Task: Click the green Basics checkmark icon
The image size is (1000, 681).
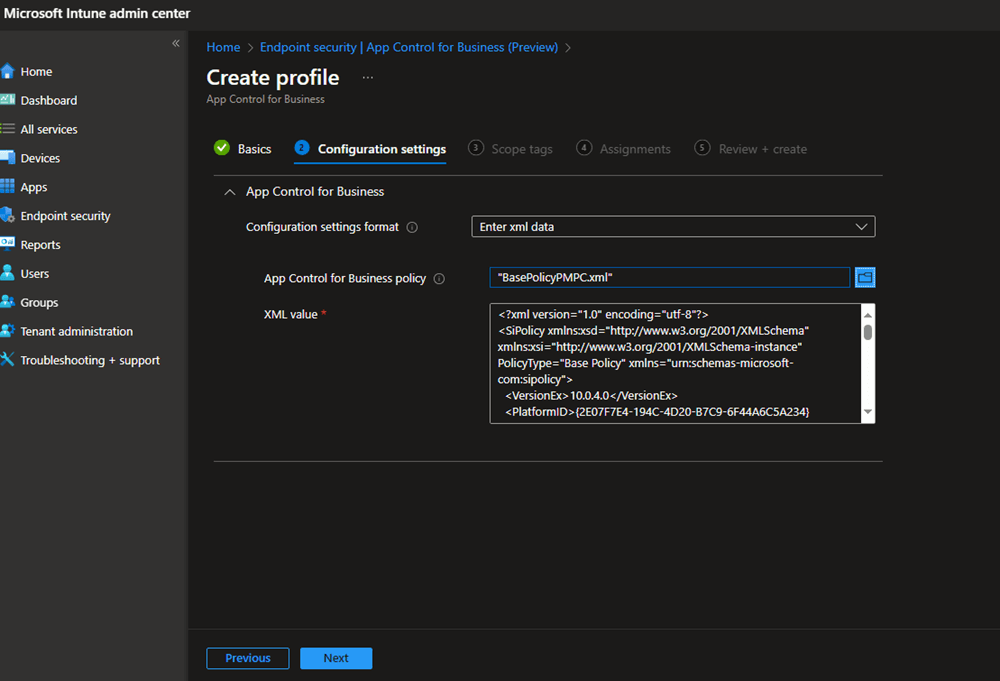Action: click(x=222, y=148)
